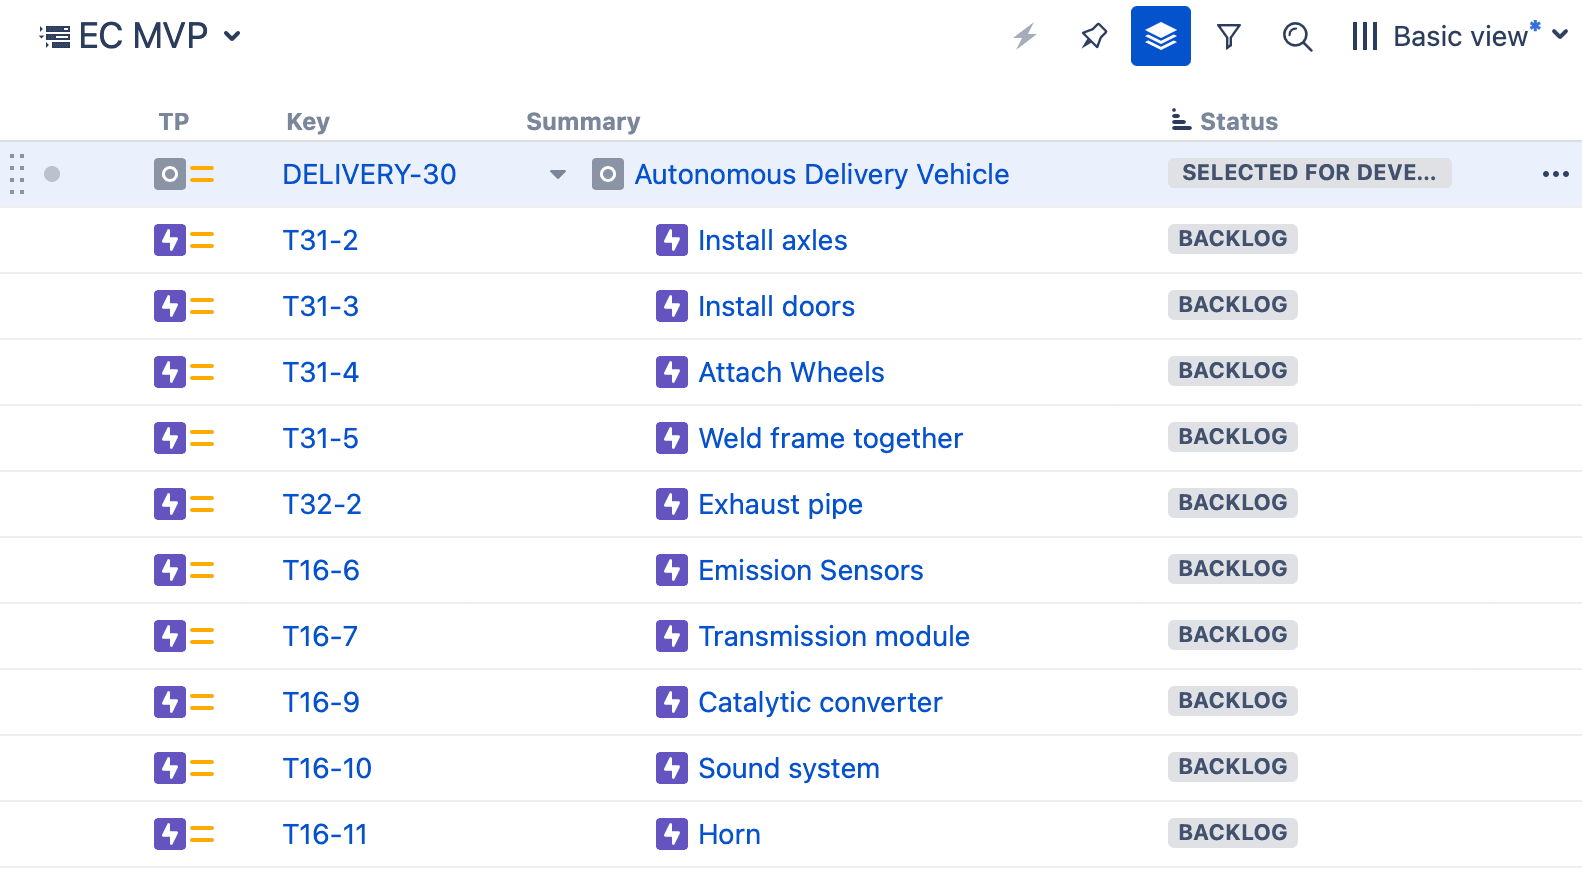Click the pin icon in toolbar
The height and width of the screenshot is (886, 1582).
click(x=1094, y=37)
